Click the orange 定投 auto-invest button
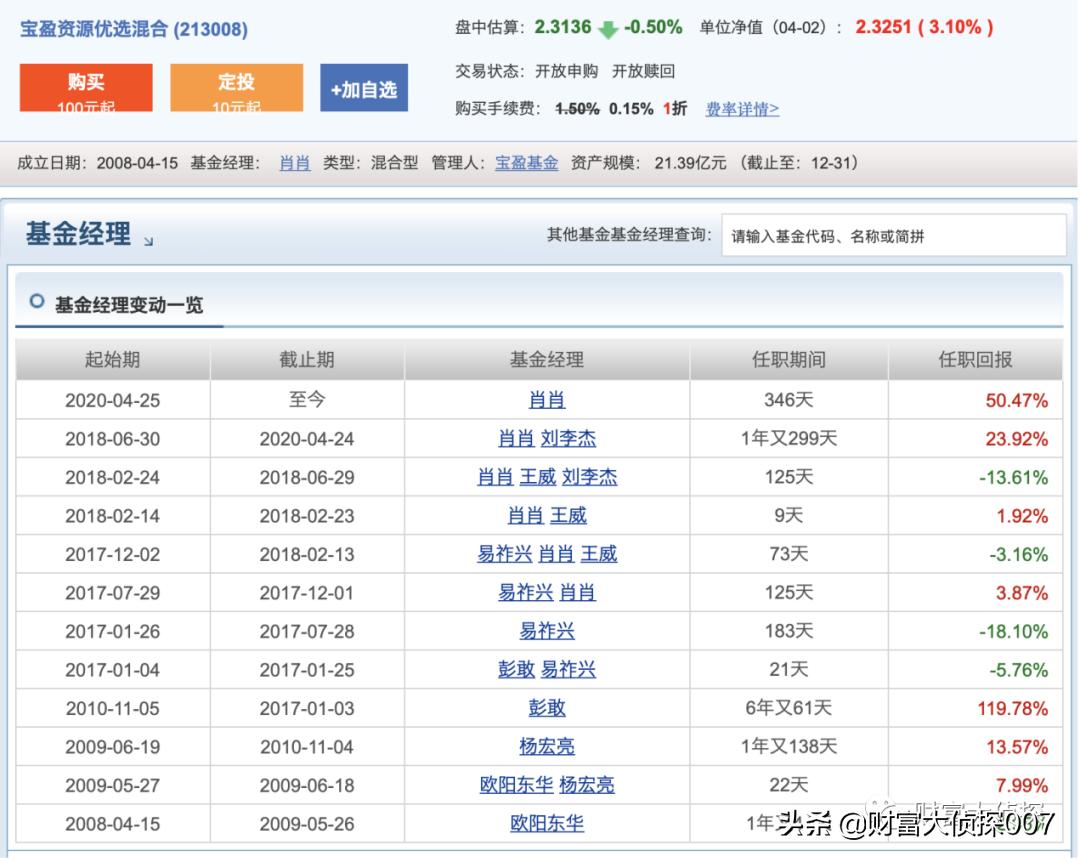This screenshot has width=1080, height=862. (236, 87)
